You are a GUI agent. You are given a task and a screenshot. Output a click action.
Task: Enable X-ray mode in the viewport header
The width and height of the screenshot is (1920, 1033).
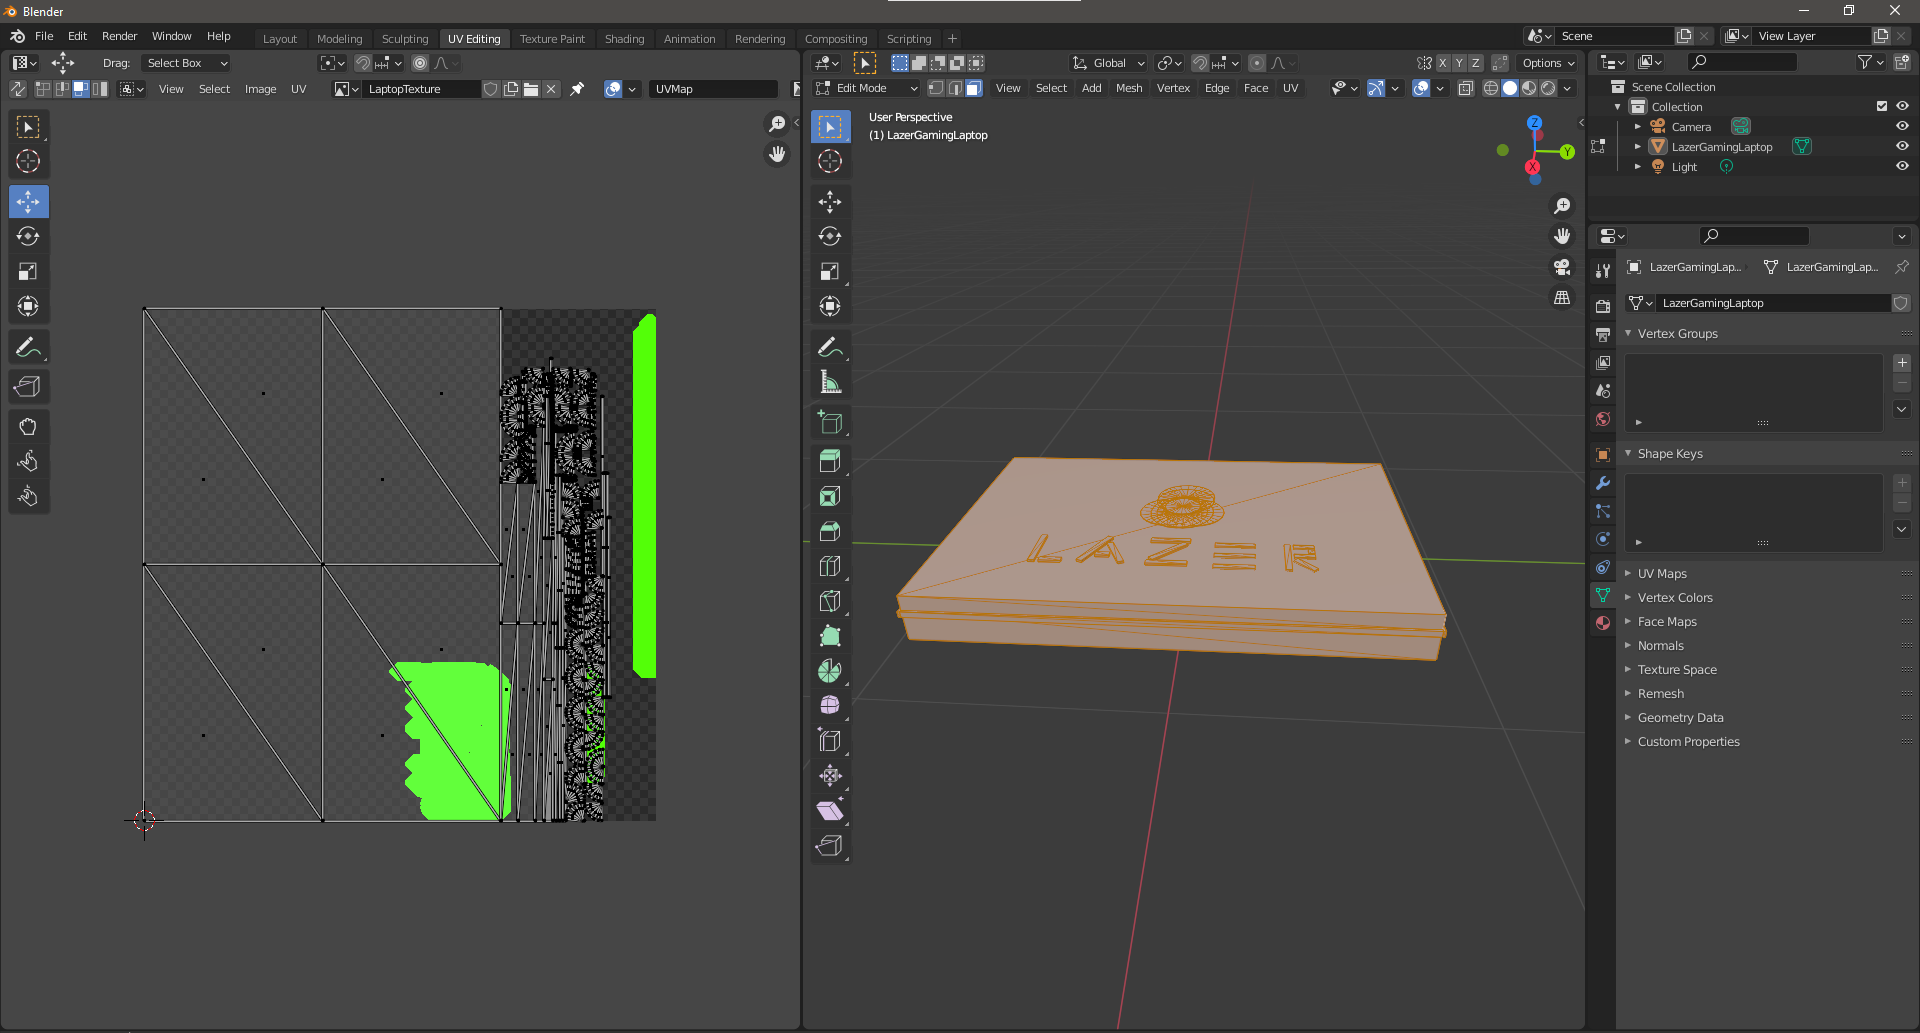point(1466,88)
